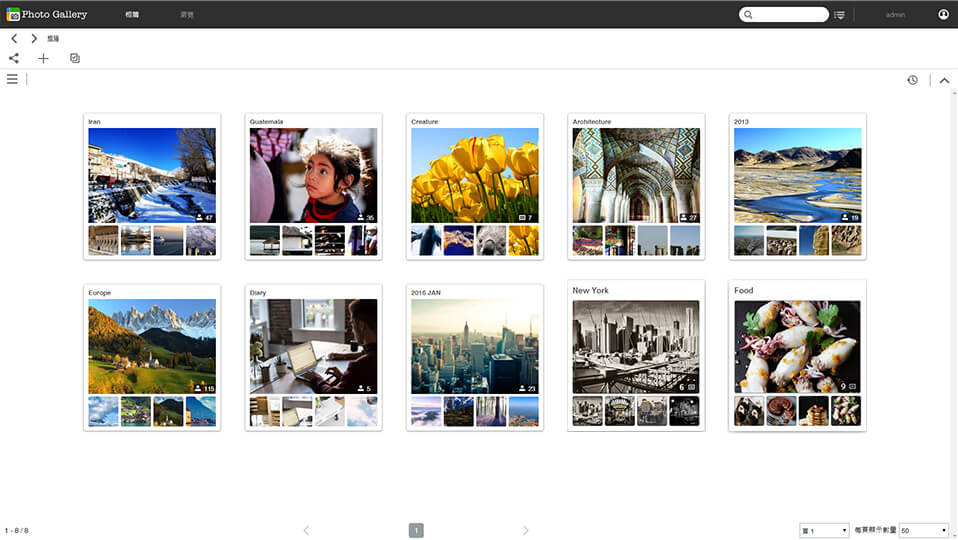Open the items-per-page dropdown showing 50
The width and height of the screenshot is (958, 540).
point(923,530)
